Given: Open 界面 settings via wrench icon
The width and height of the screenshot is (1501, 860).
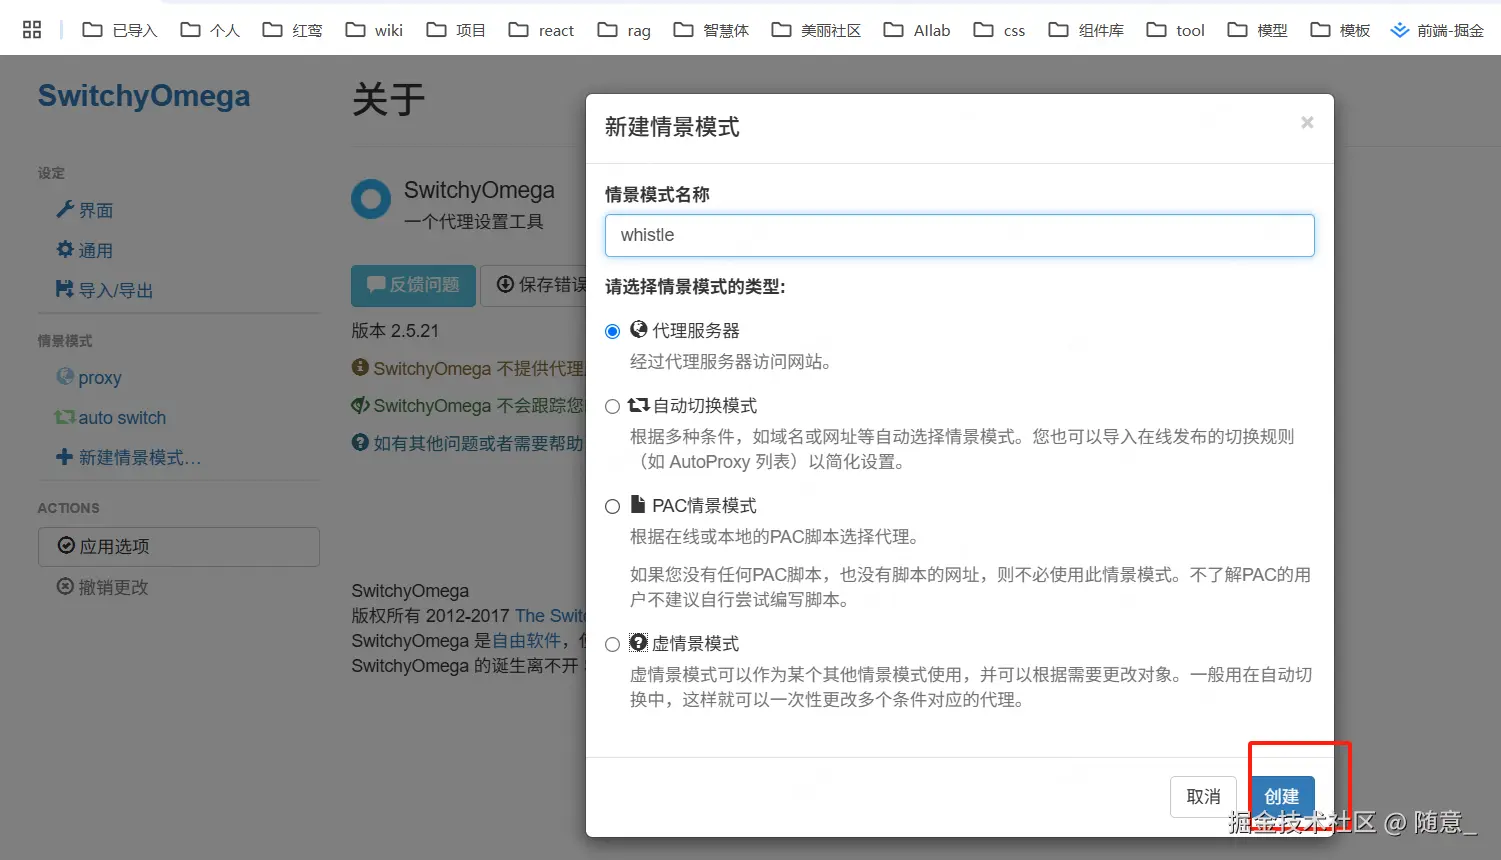Looking at the screenshot, I should [65, 209].
